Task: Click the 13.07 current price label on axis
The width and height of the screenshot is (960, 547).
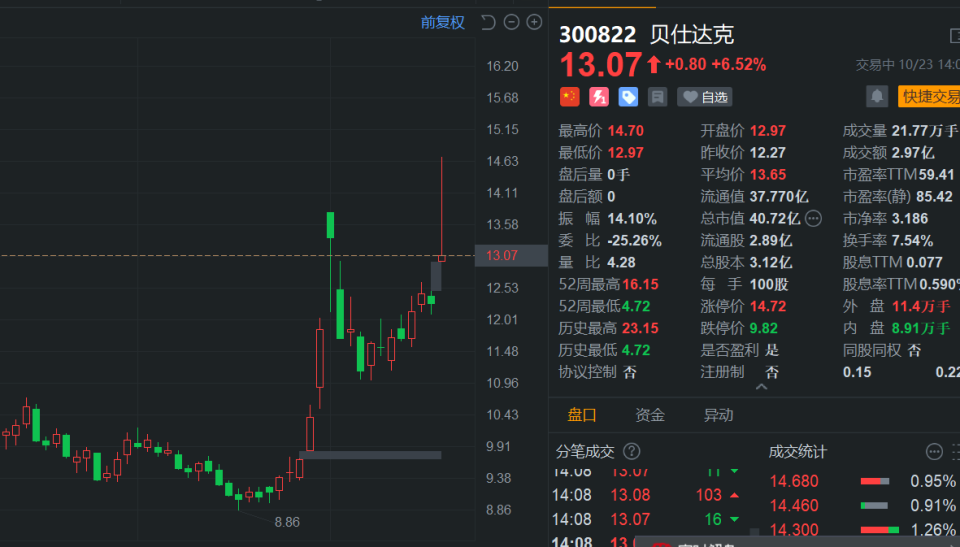Action: coord(510,255)
